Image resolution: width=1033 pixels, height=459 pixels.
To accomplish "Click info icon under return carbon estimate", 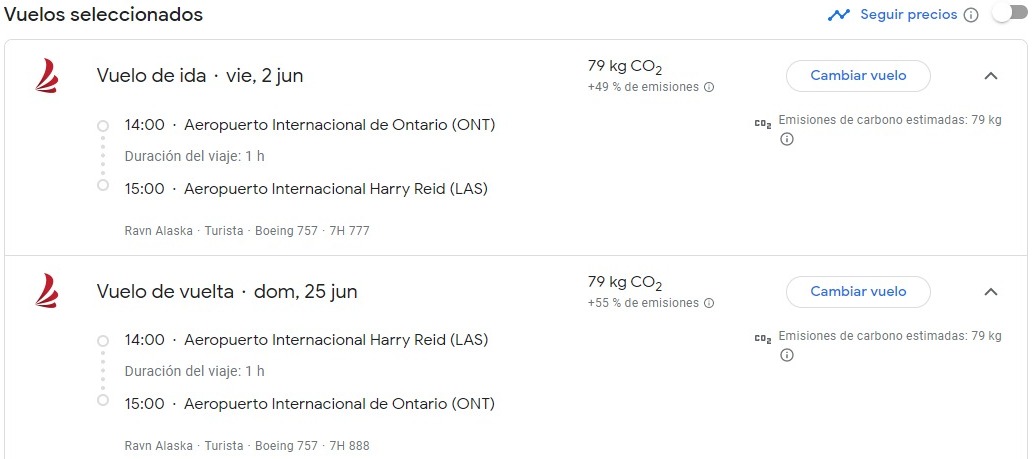I will coord(786,356).
